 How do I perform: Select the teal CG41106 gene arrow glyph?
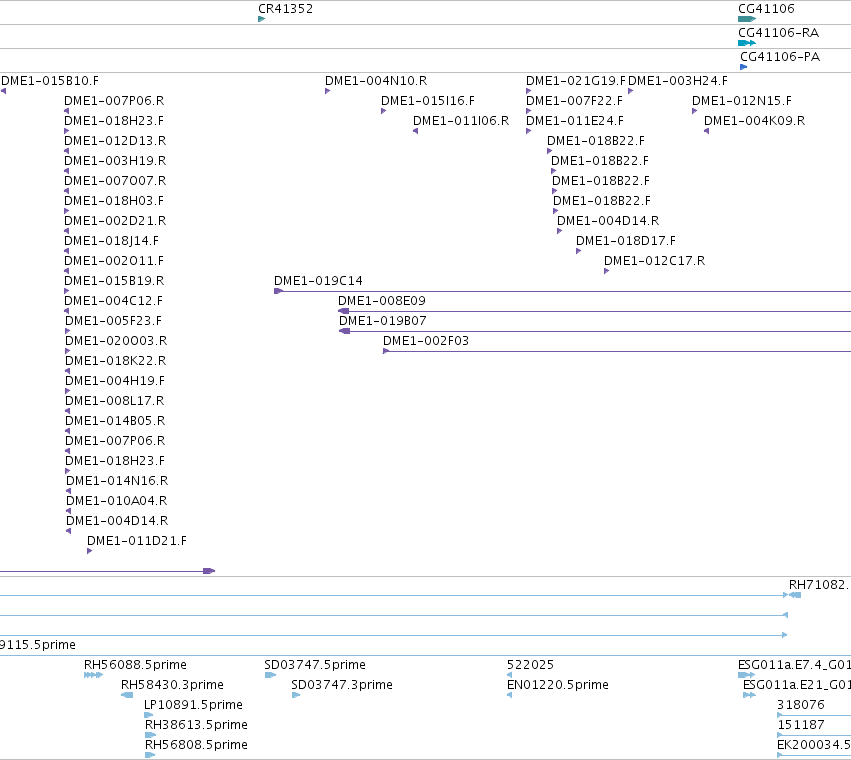[x=747, y=19]
